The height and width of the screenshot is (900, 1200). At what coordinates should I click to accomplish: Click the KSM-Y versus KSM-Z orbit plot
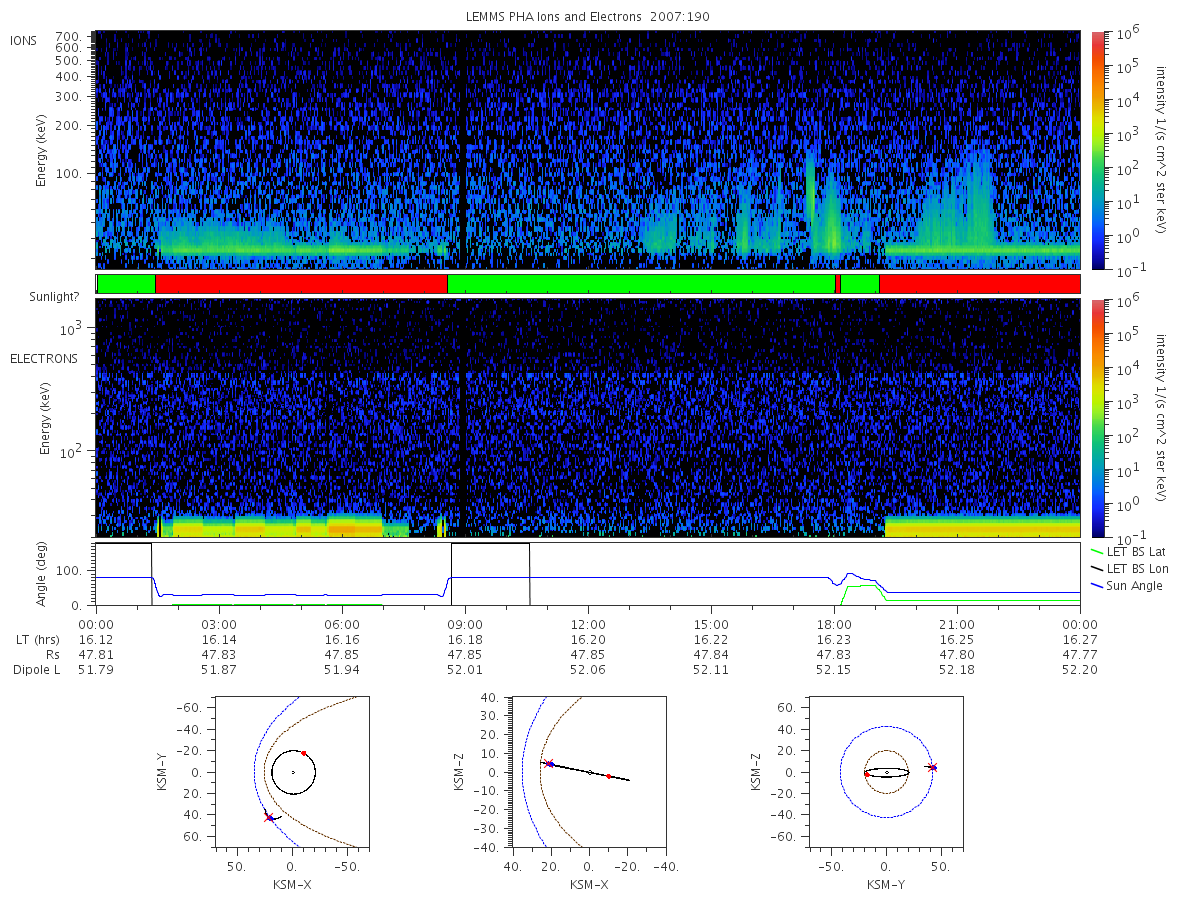886,772
